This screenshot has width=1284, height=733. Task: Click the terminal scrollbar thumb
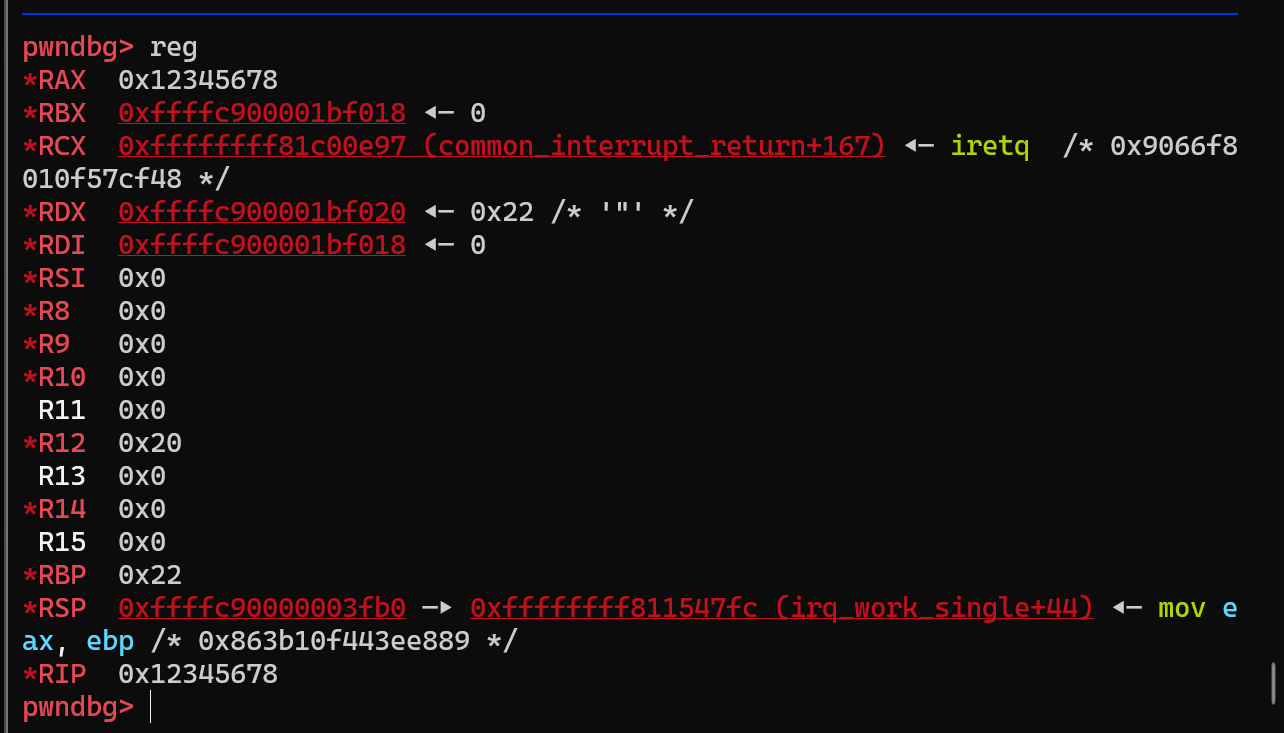(1273, 684)
